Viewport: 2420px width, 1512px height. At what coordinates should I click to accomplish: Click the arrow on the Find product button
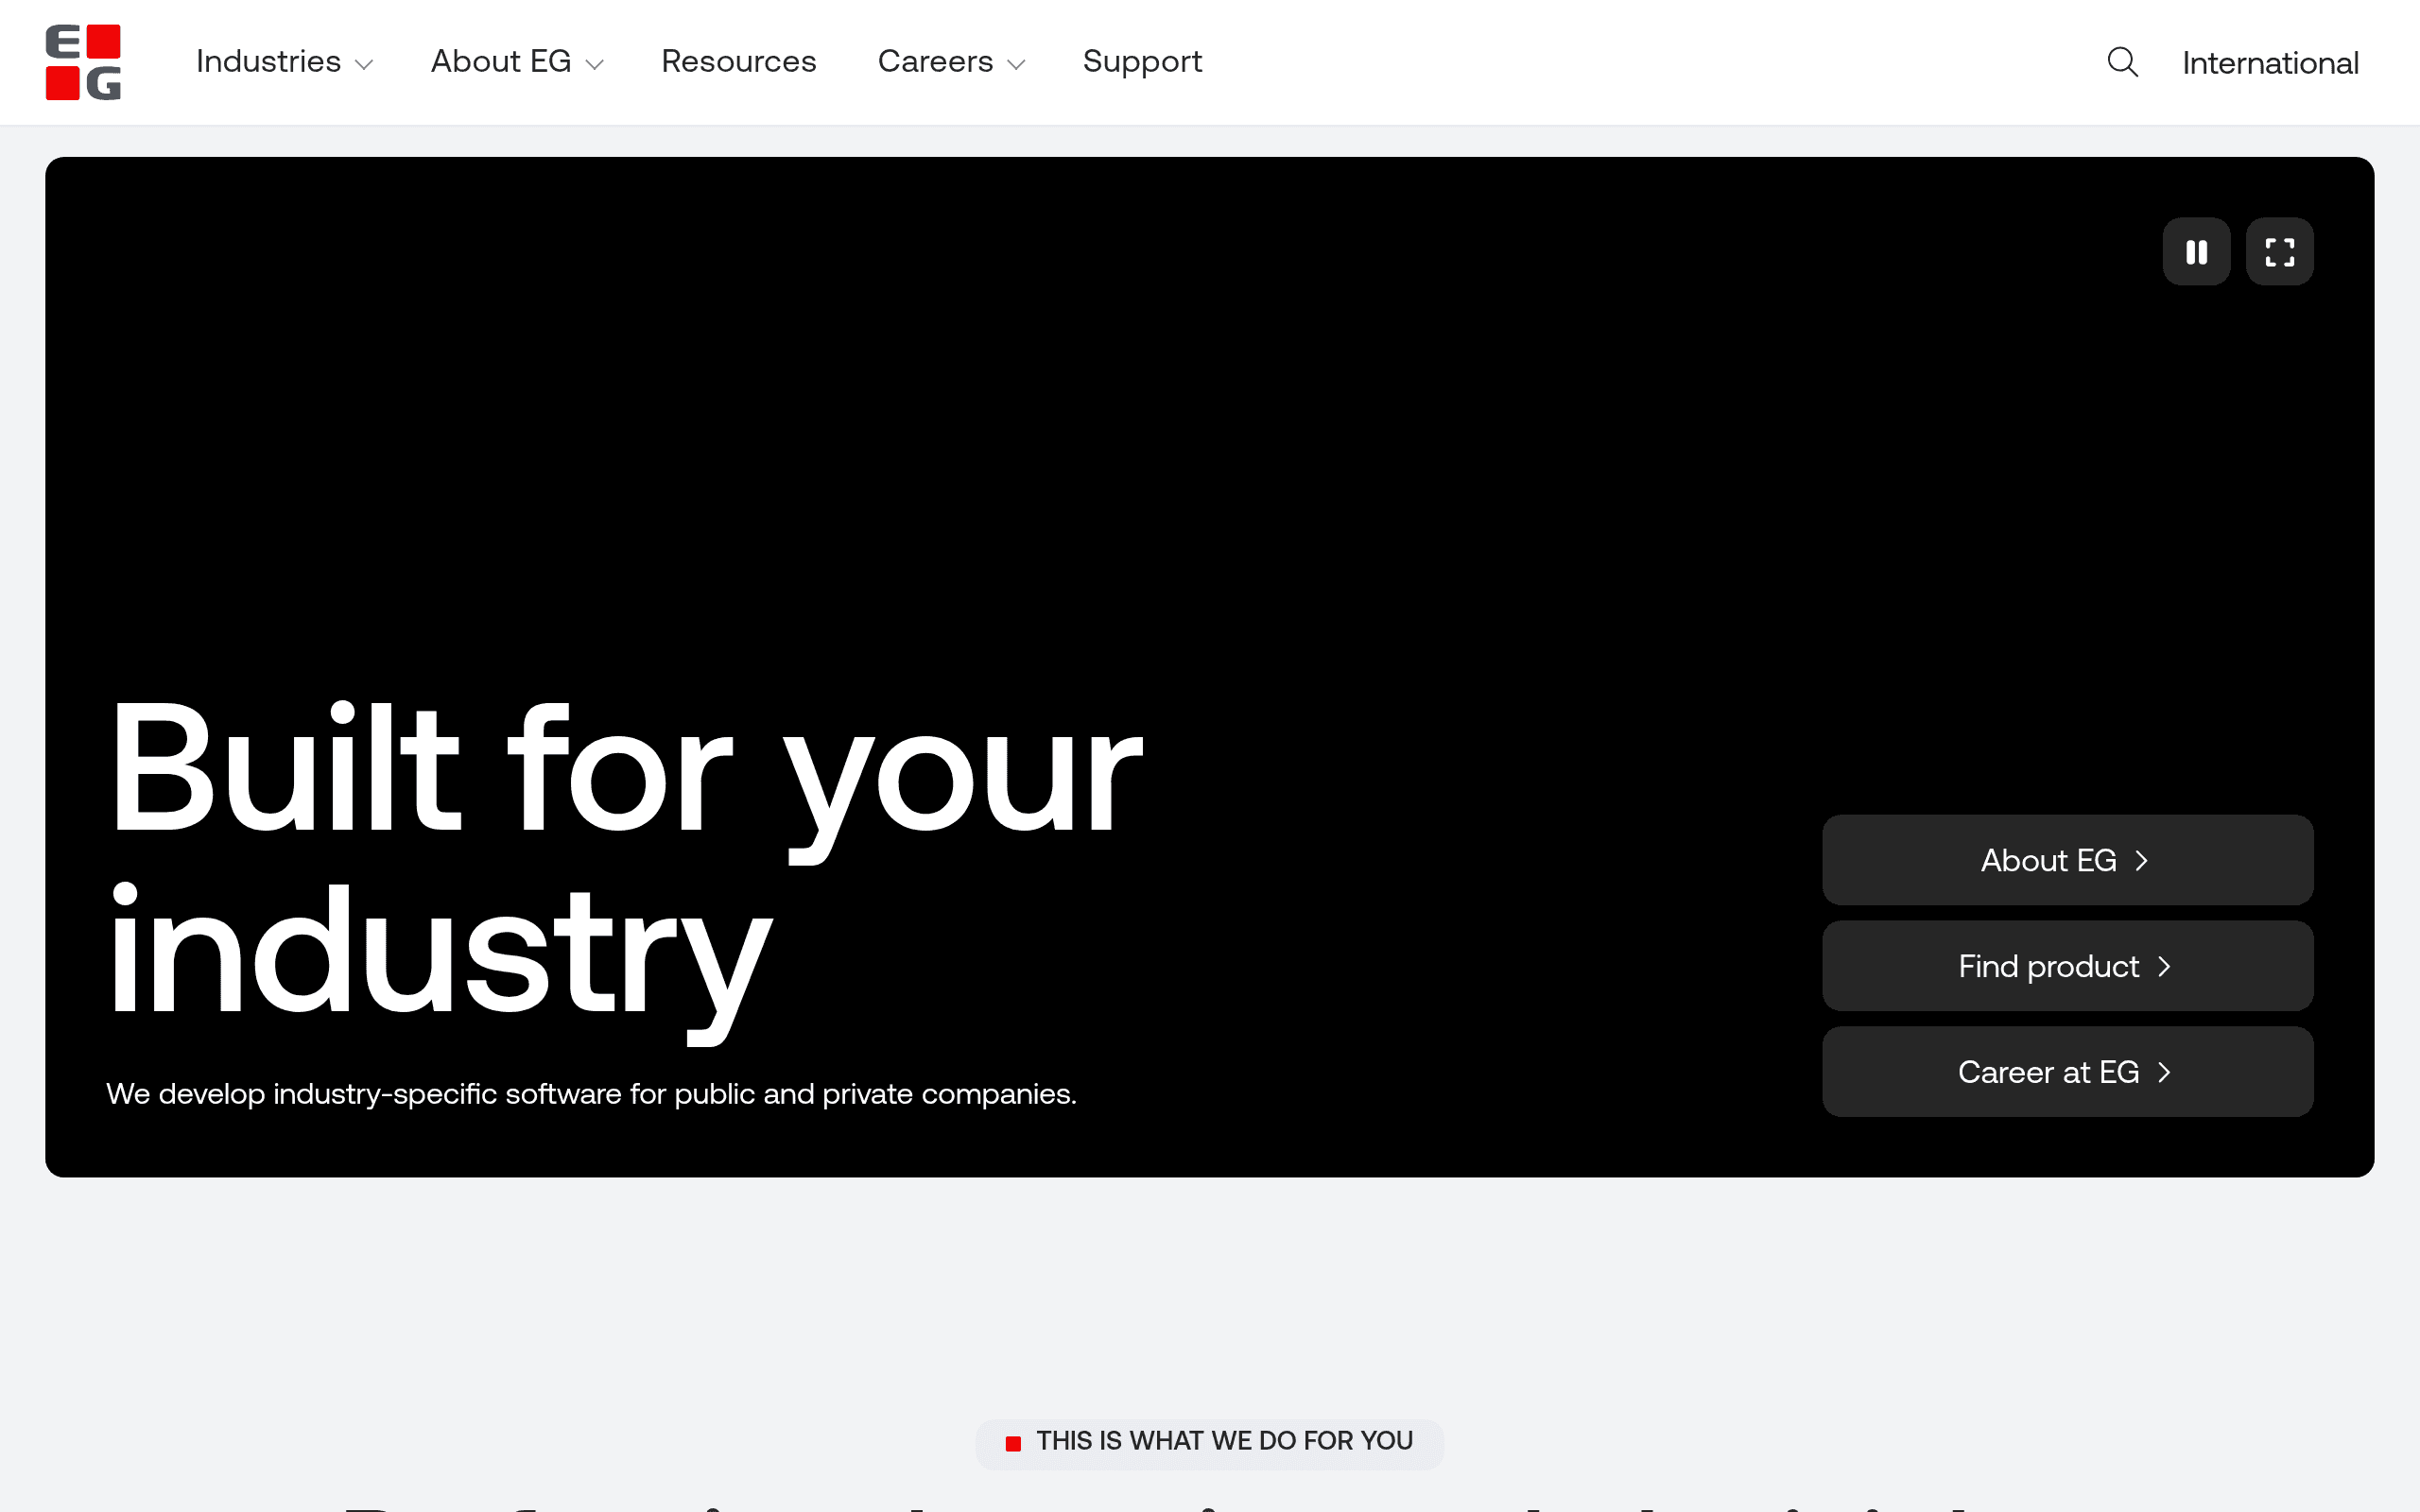(2164, 967)
